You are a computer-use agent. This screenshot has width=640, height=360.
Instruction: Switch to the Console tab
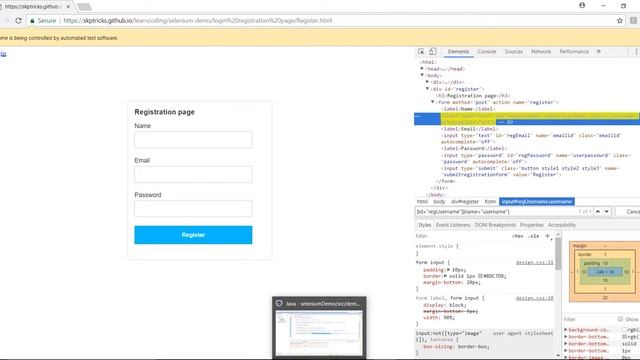pos(487,52)
